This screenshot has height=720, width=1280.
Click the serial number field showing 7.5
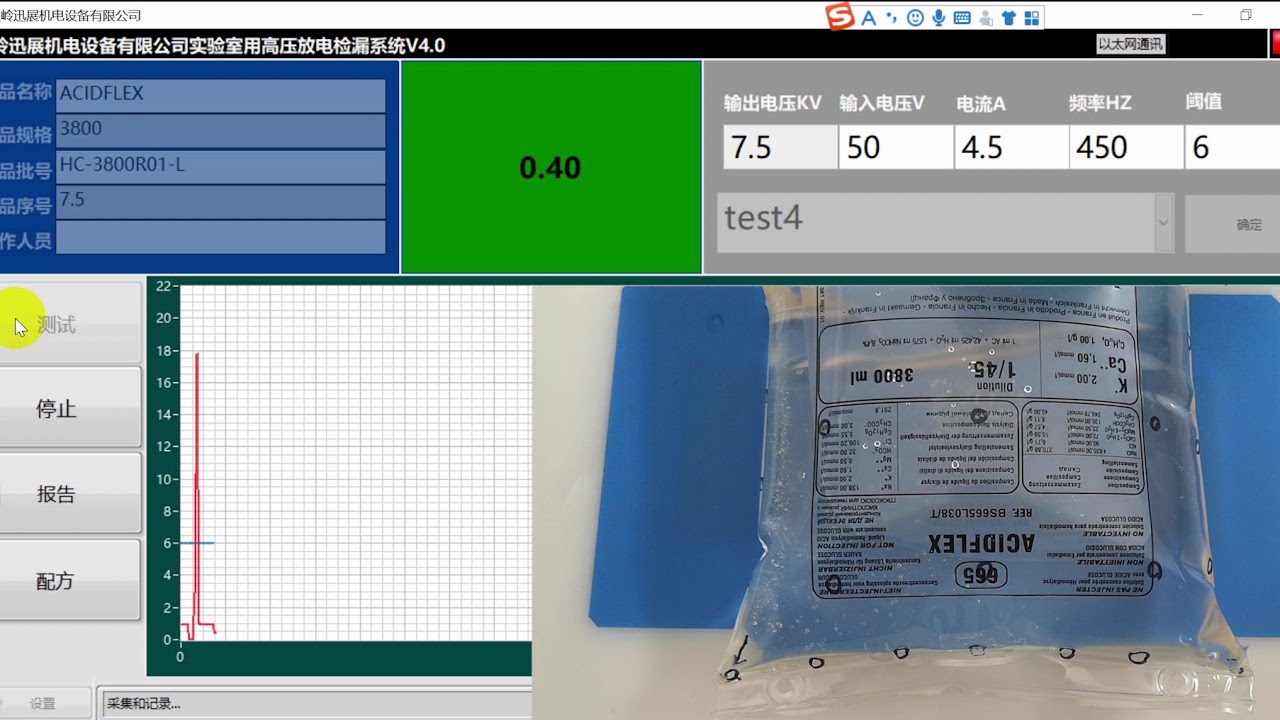[x=221, y=202]
